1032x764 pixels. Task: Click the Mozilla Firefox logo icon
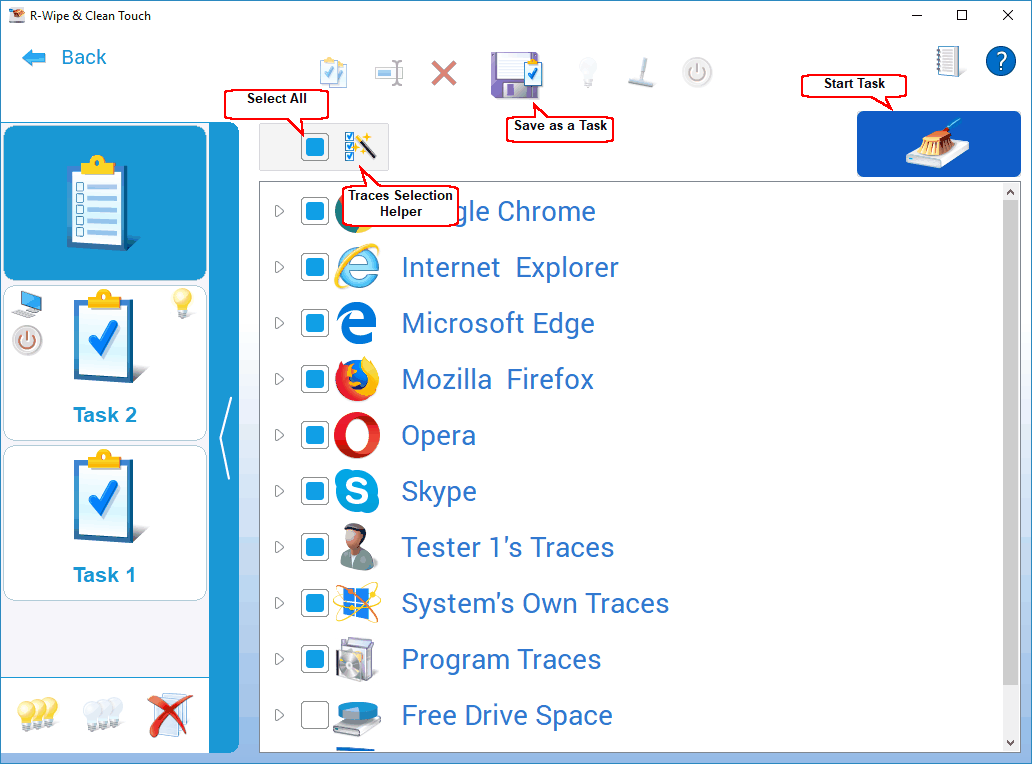(357, 379)
